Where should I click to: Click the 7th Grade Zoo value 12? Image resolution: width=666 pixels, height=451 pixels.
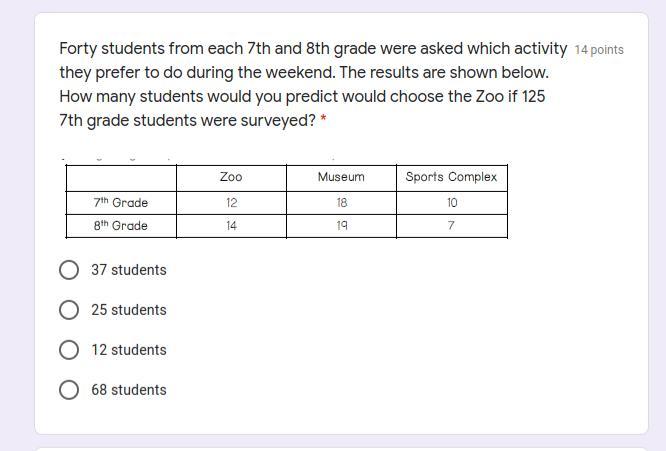coord(231,203)
